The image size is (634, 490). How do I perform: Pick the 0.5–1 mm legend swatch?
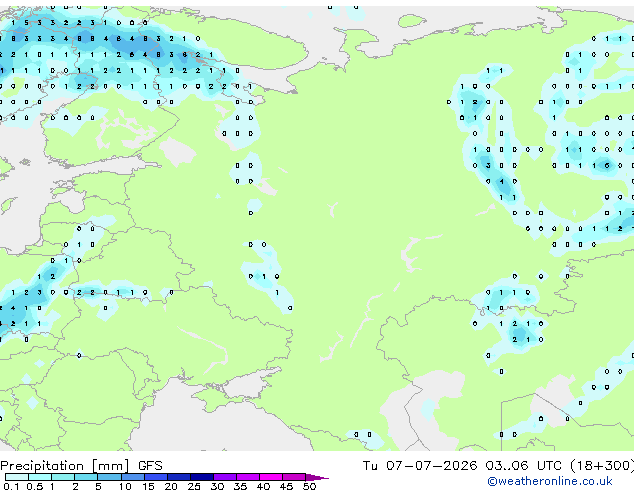pos(40,477)
